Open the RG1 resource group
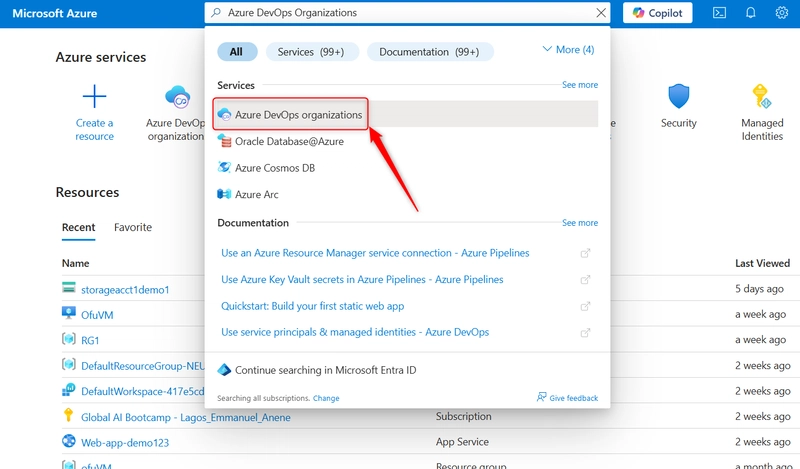Screen dimensions: 800x469 [90, 340]
